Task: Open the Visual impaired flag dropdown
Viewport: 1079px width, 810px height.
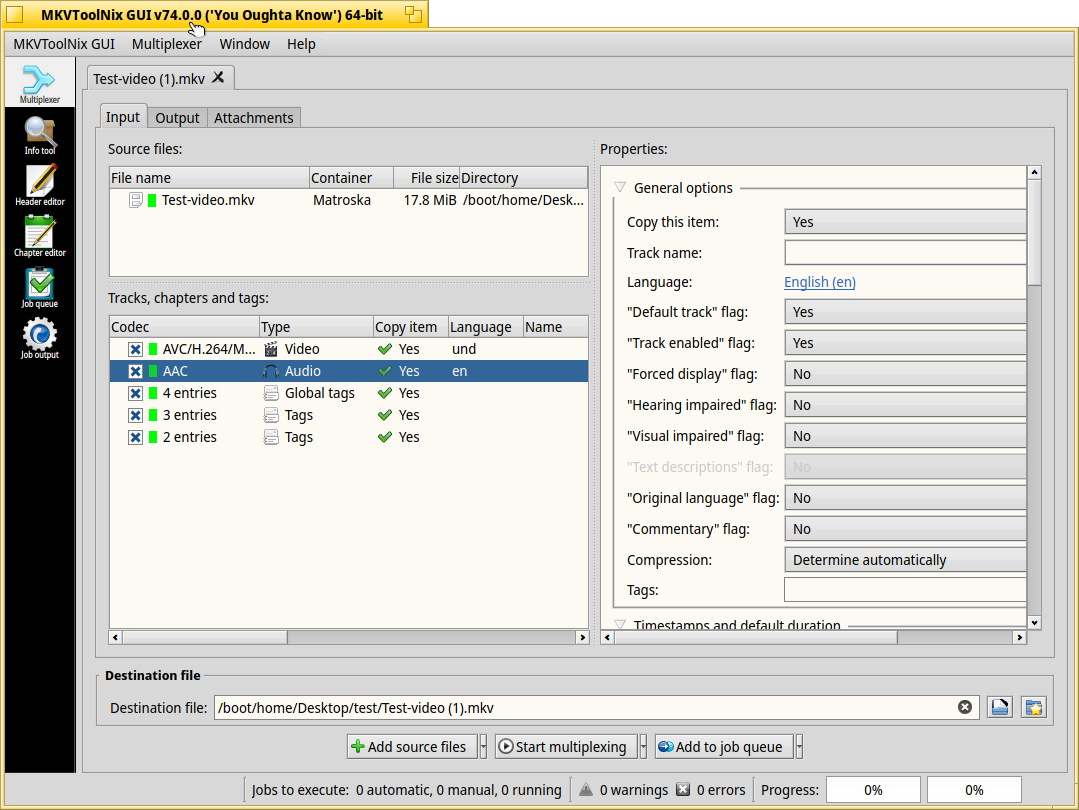Action: (905, 436)
